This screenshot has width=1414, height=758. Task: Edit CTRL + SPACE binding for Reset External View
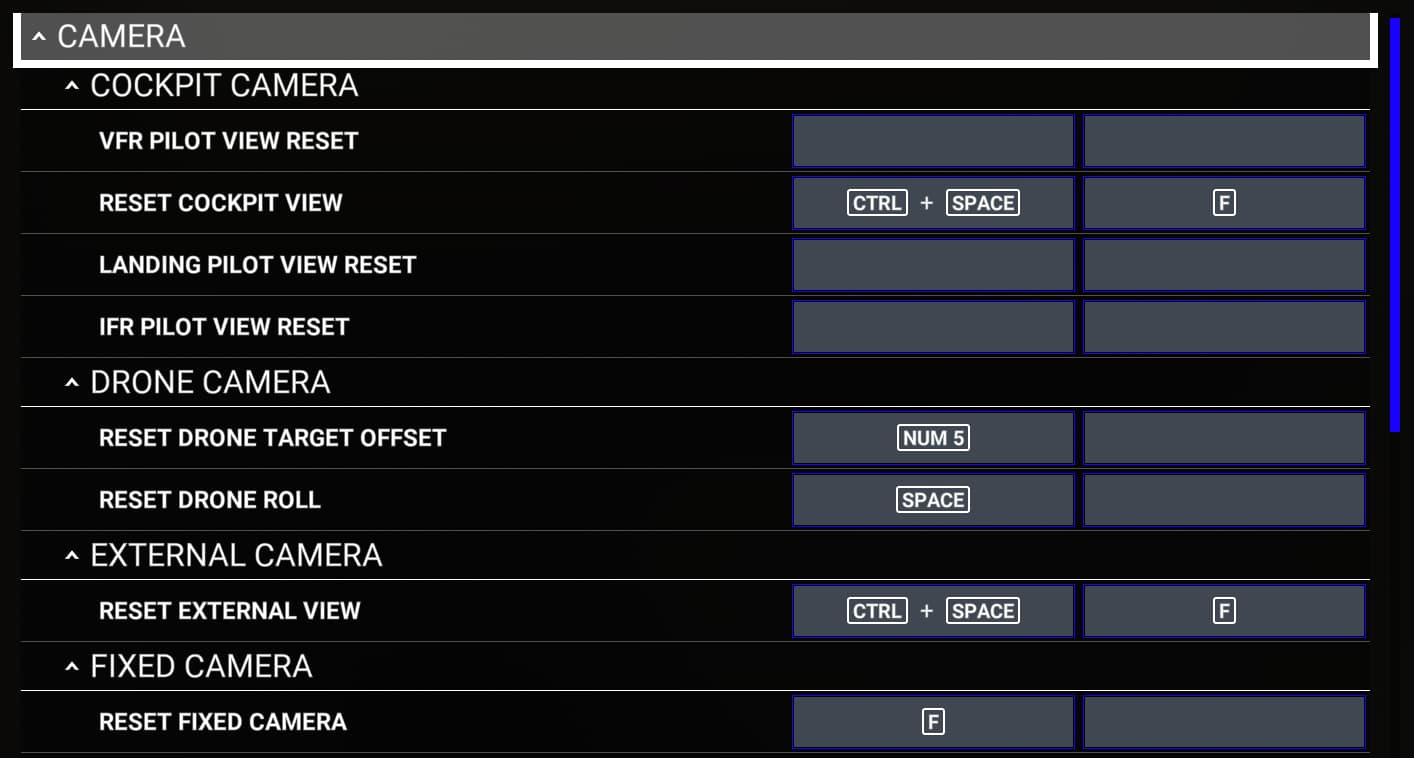pyautogui.click(x=933, y=611)
